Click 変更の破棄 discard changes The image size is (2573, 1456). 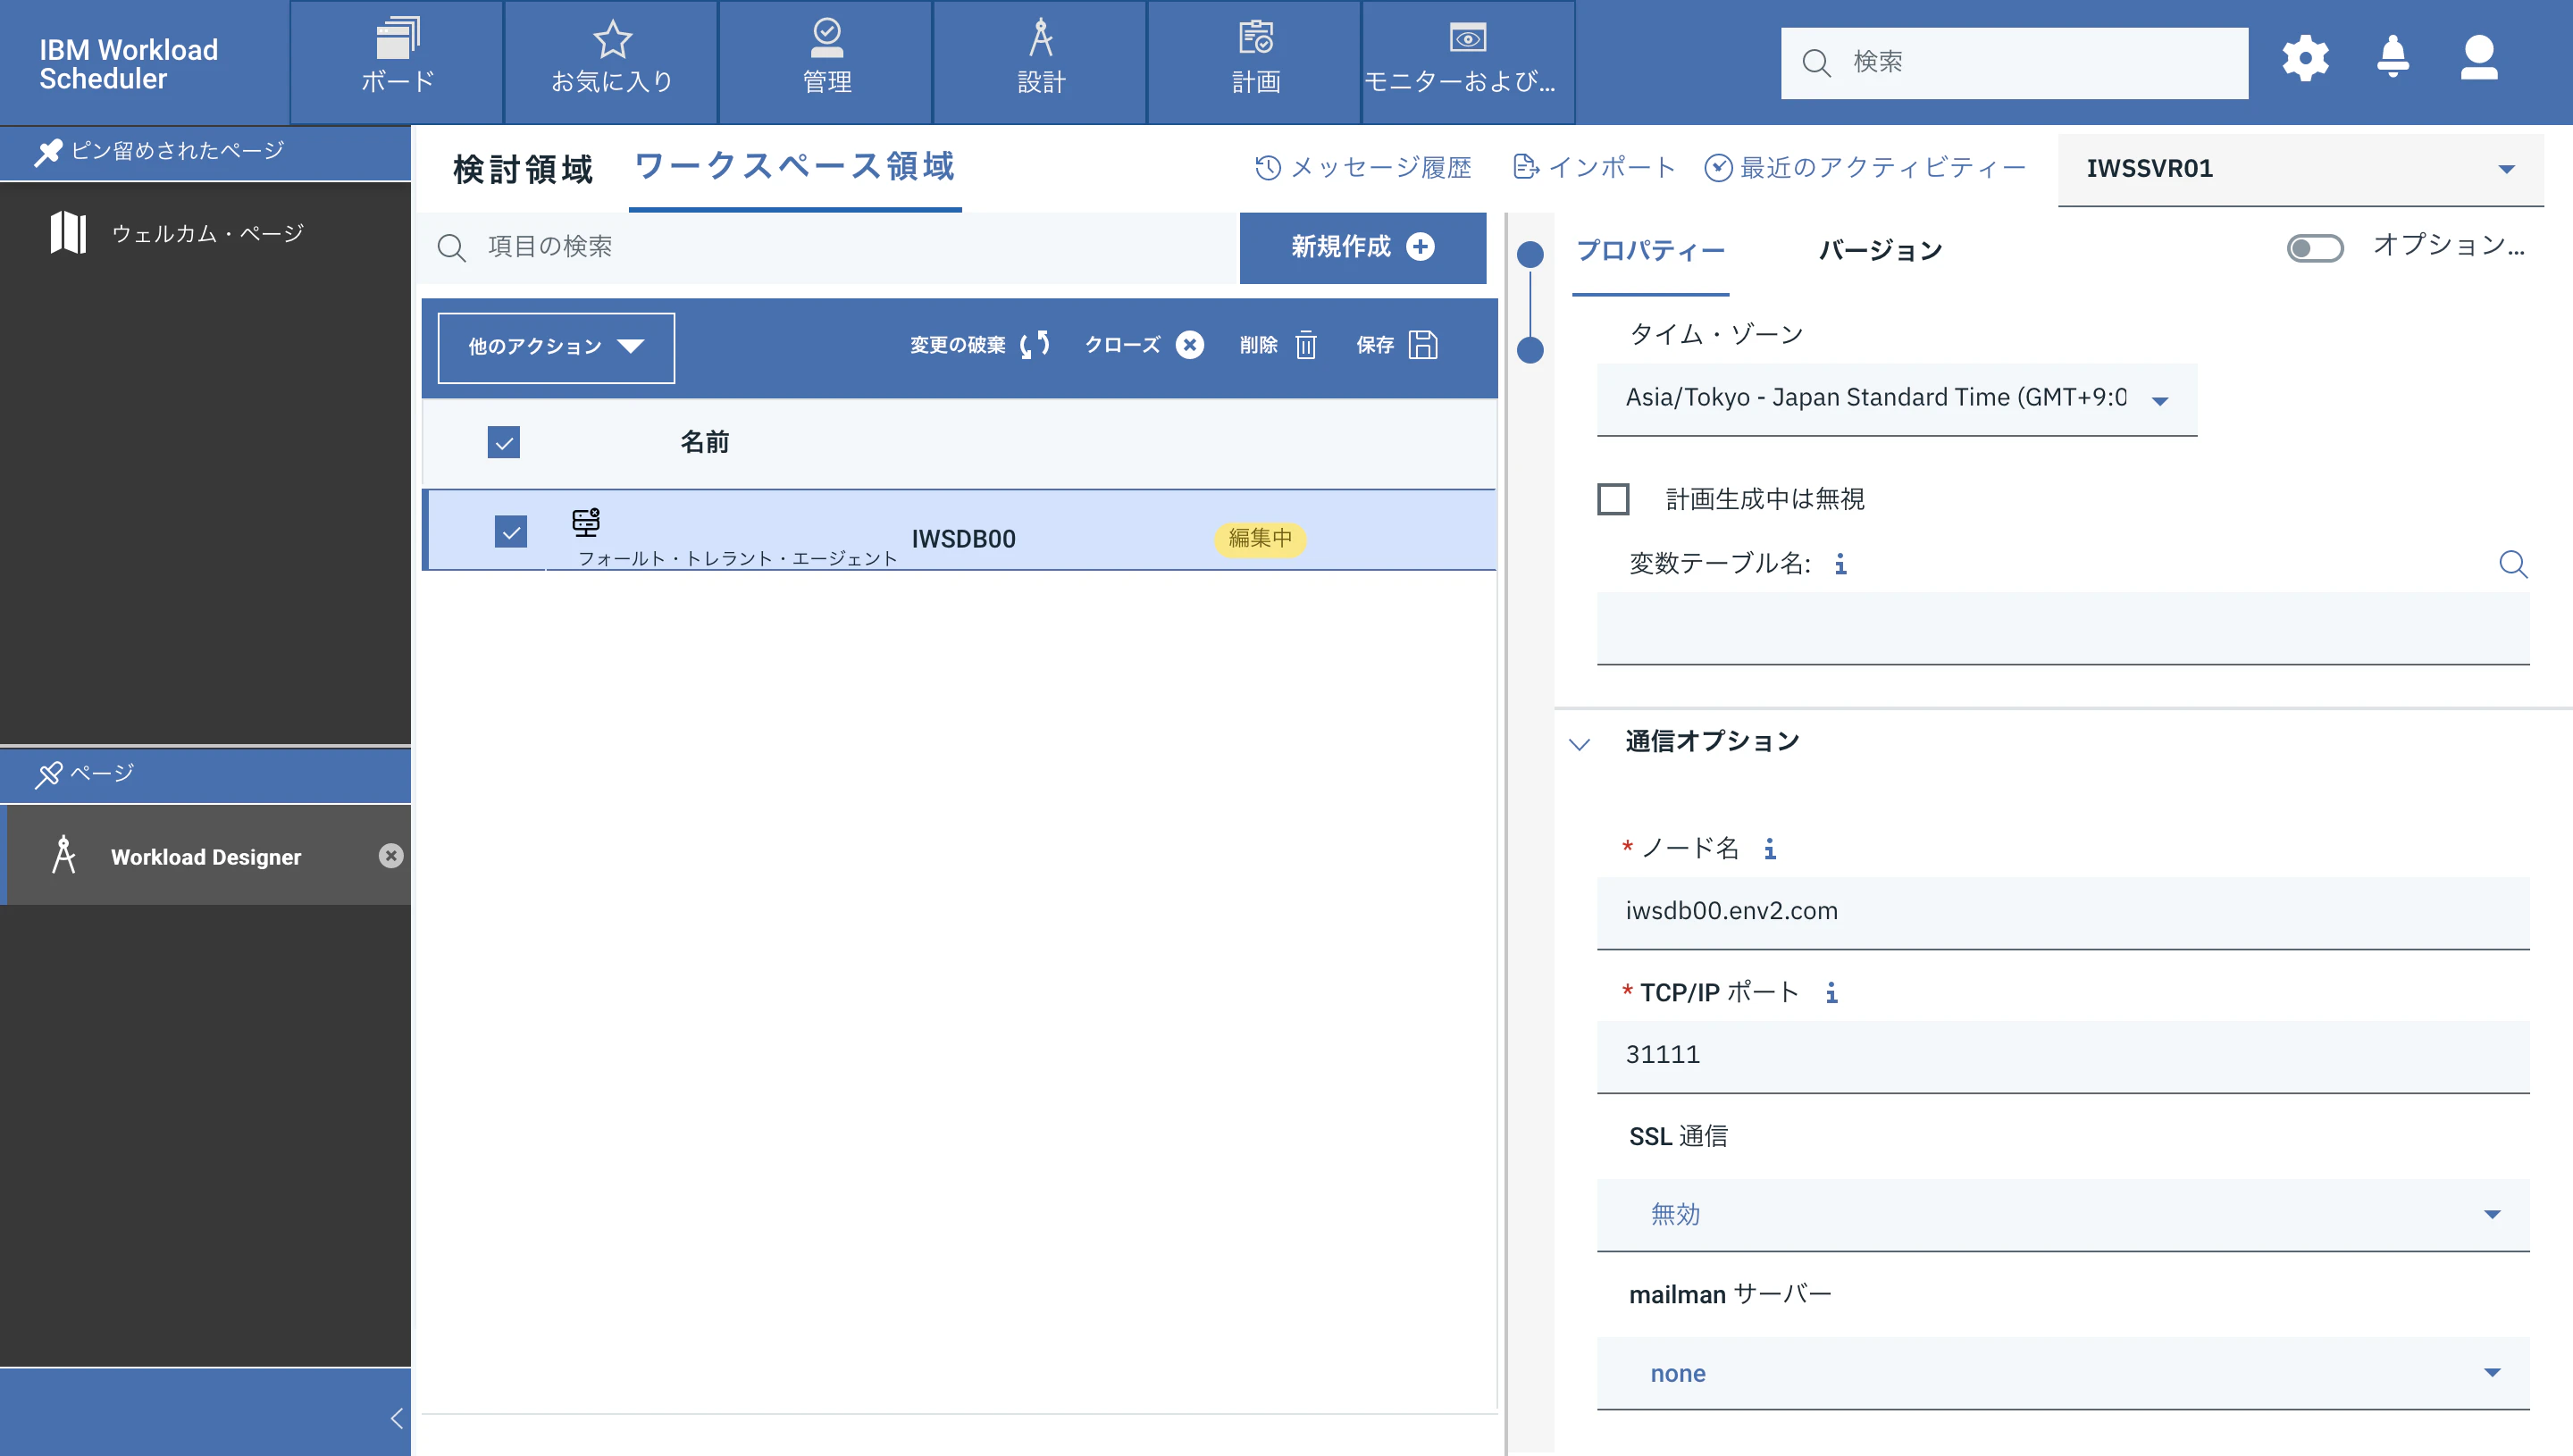pyautogui.click(x=980, y=345)
